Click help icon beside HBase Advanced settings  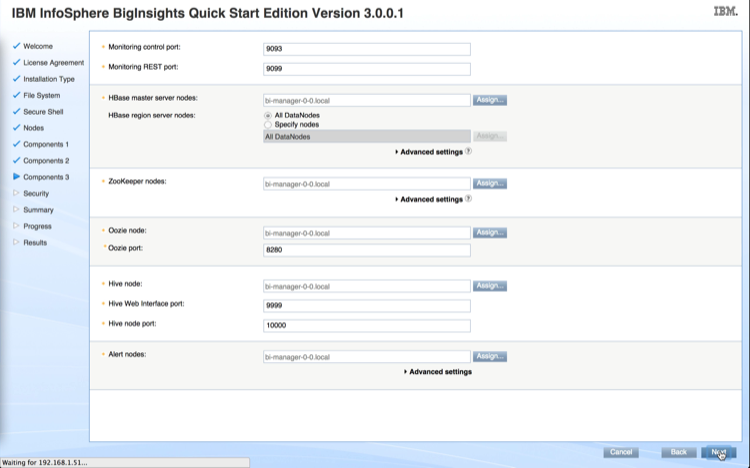[x=468, y=151]
